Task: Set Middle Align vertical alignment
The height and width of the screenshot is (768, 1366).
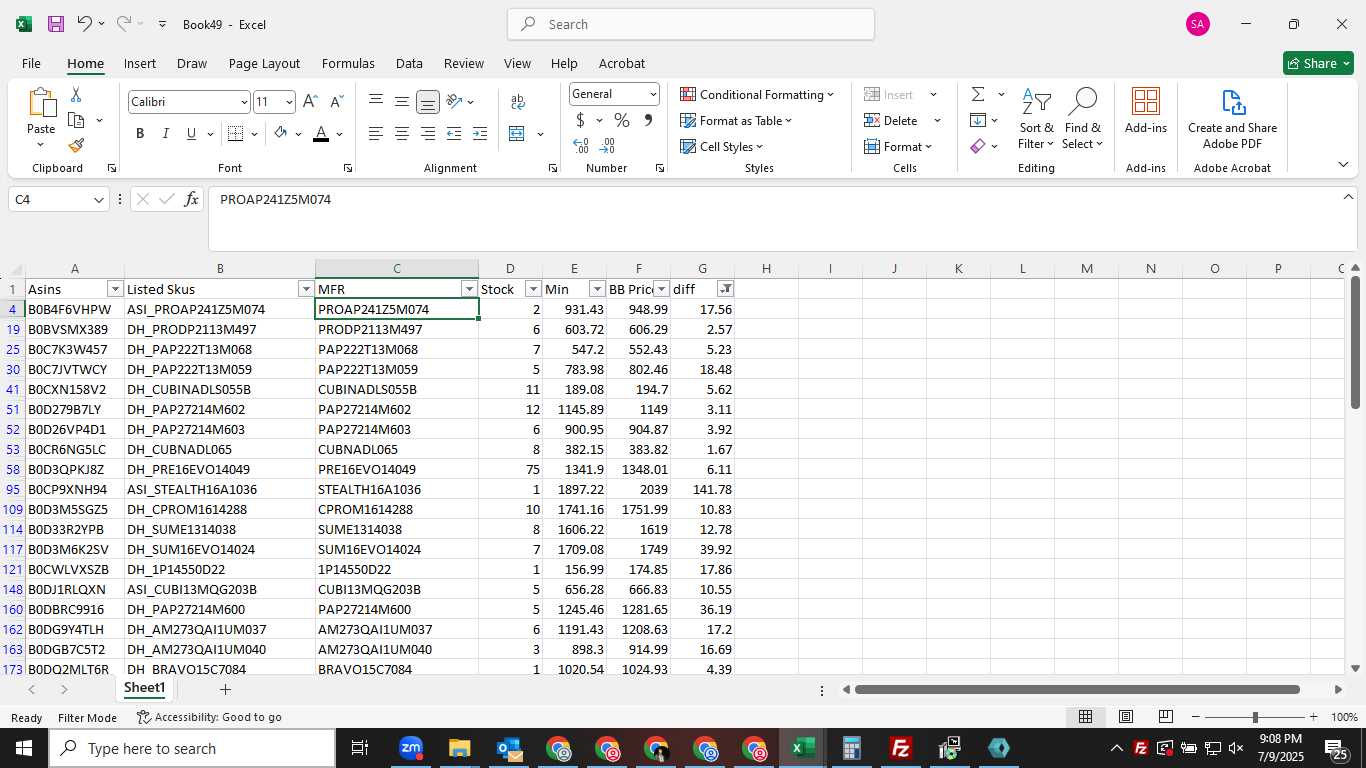Action: click(x=402, y=102)
